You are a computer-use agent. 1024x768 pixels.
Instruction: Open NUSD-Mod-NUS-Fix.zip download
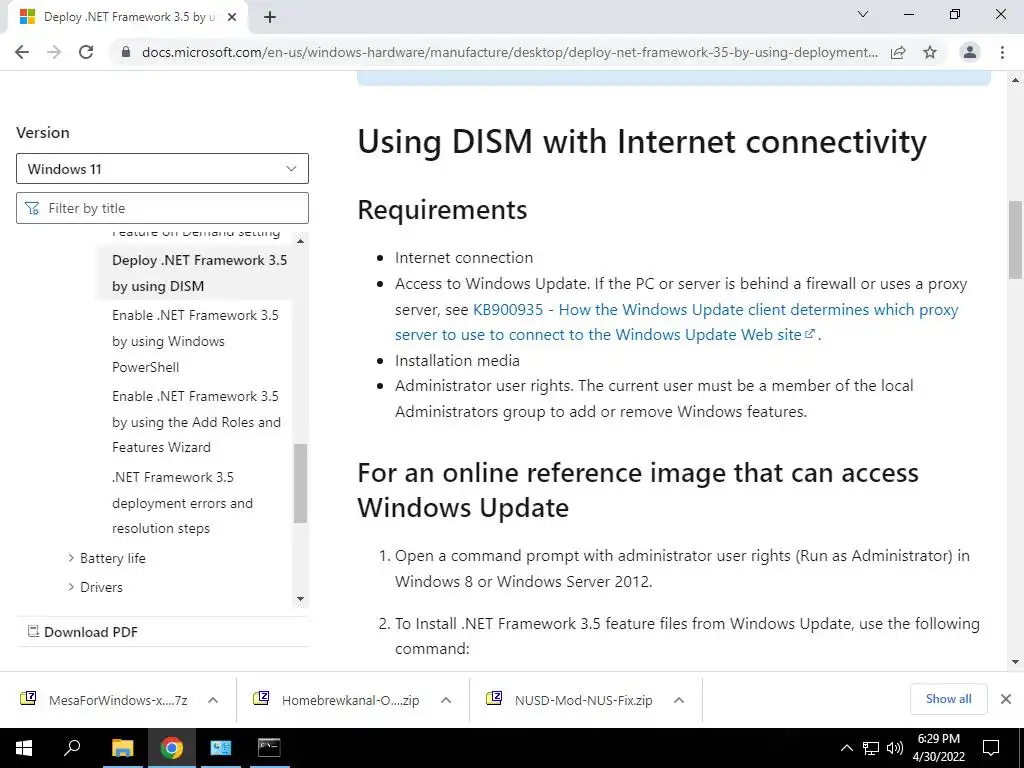[570, 700]
